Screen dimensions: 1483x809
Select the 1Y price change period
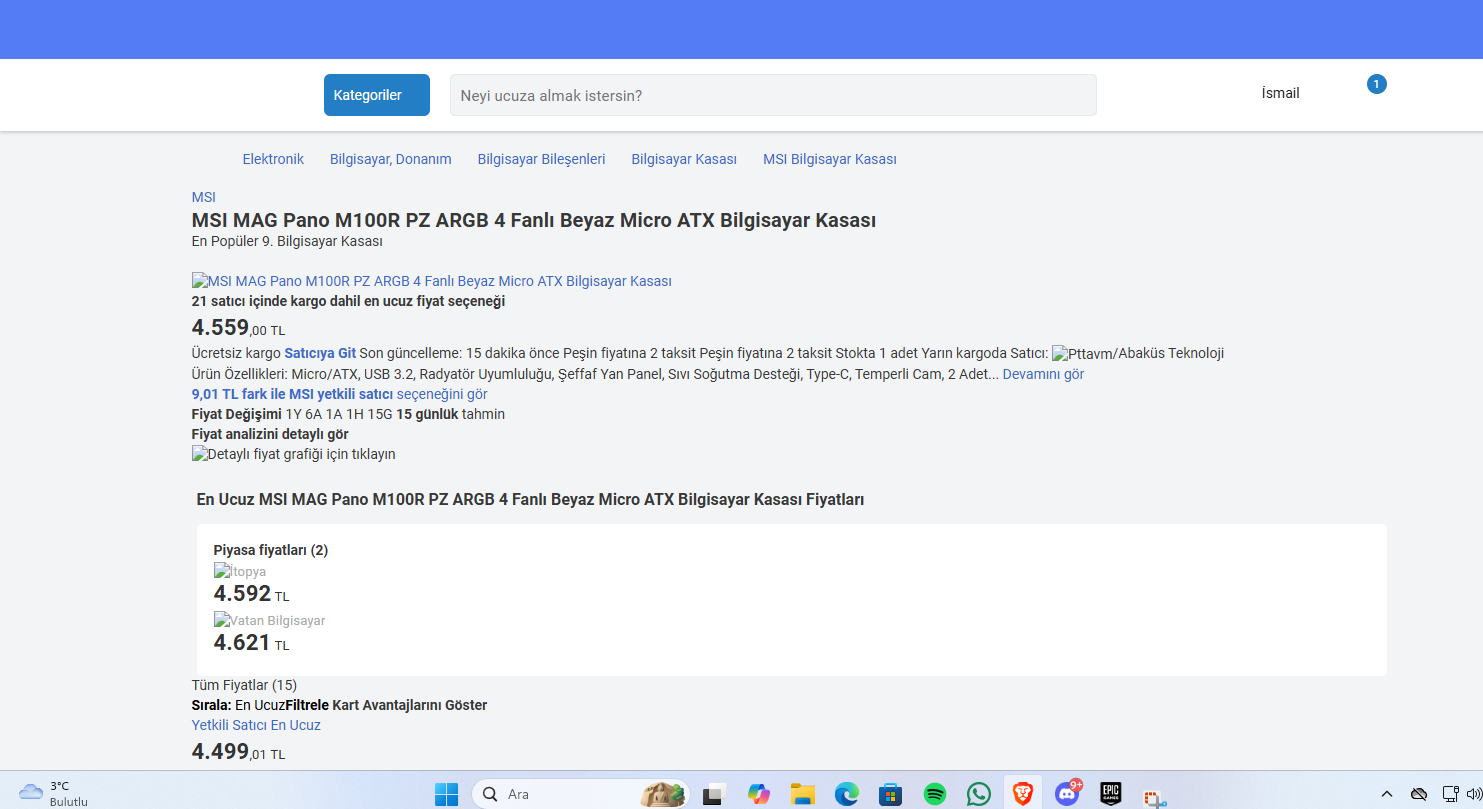tap(294, 414)
